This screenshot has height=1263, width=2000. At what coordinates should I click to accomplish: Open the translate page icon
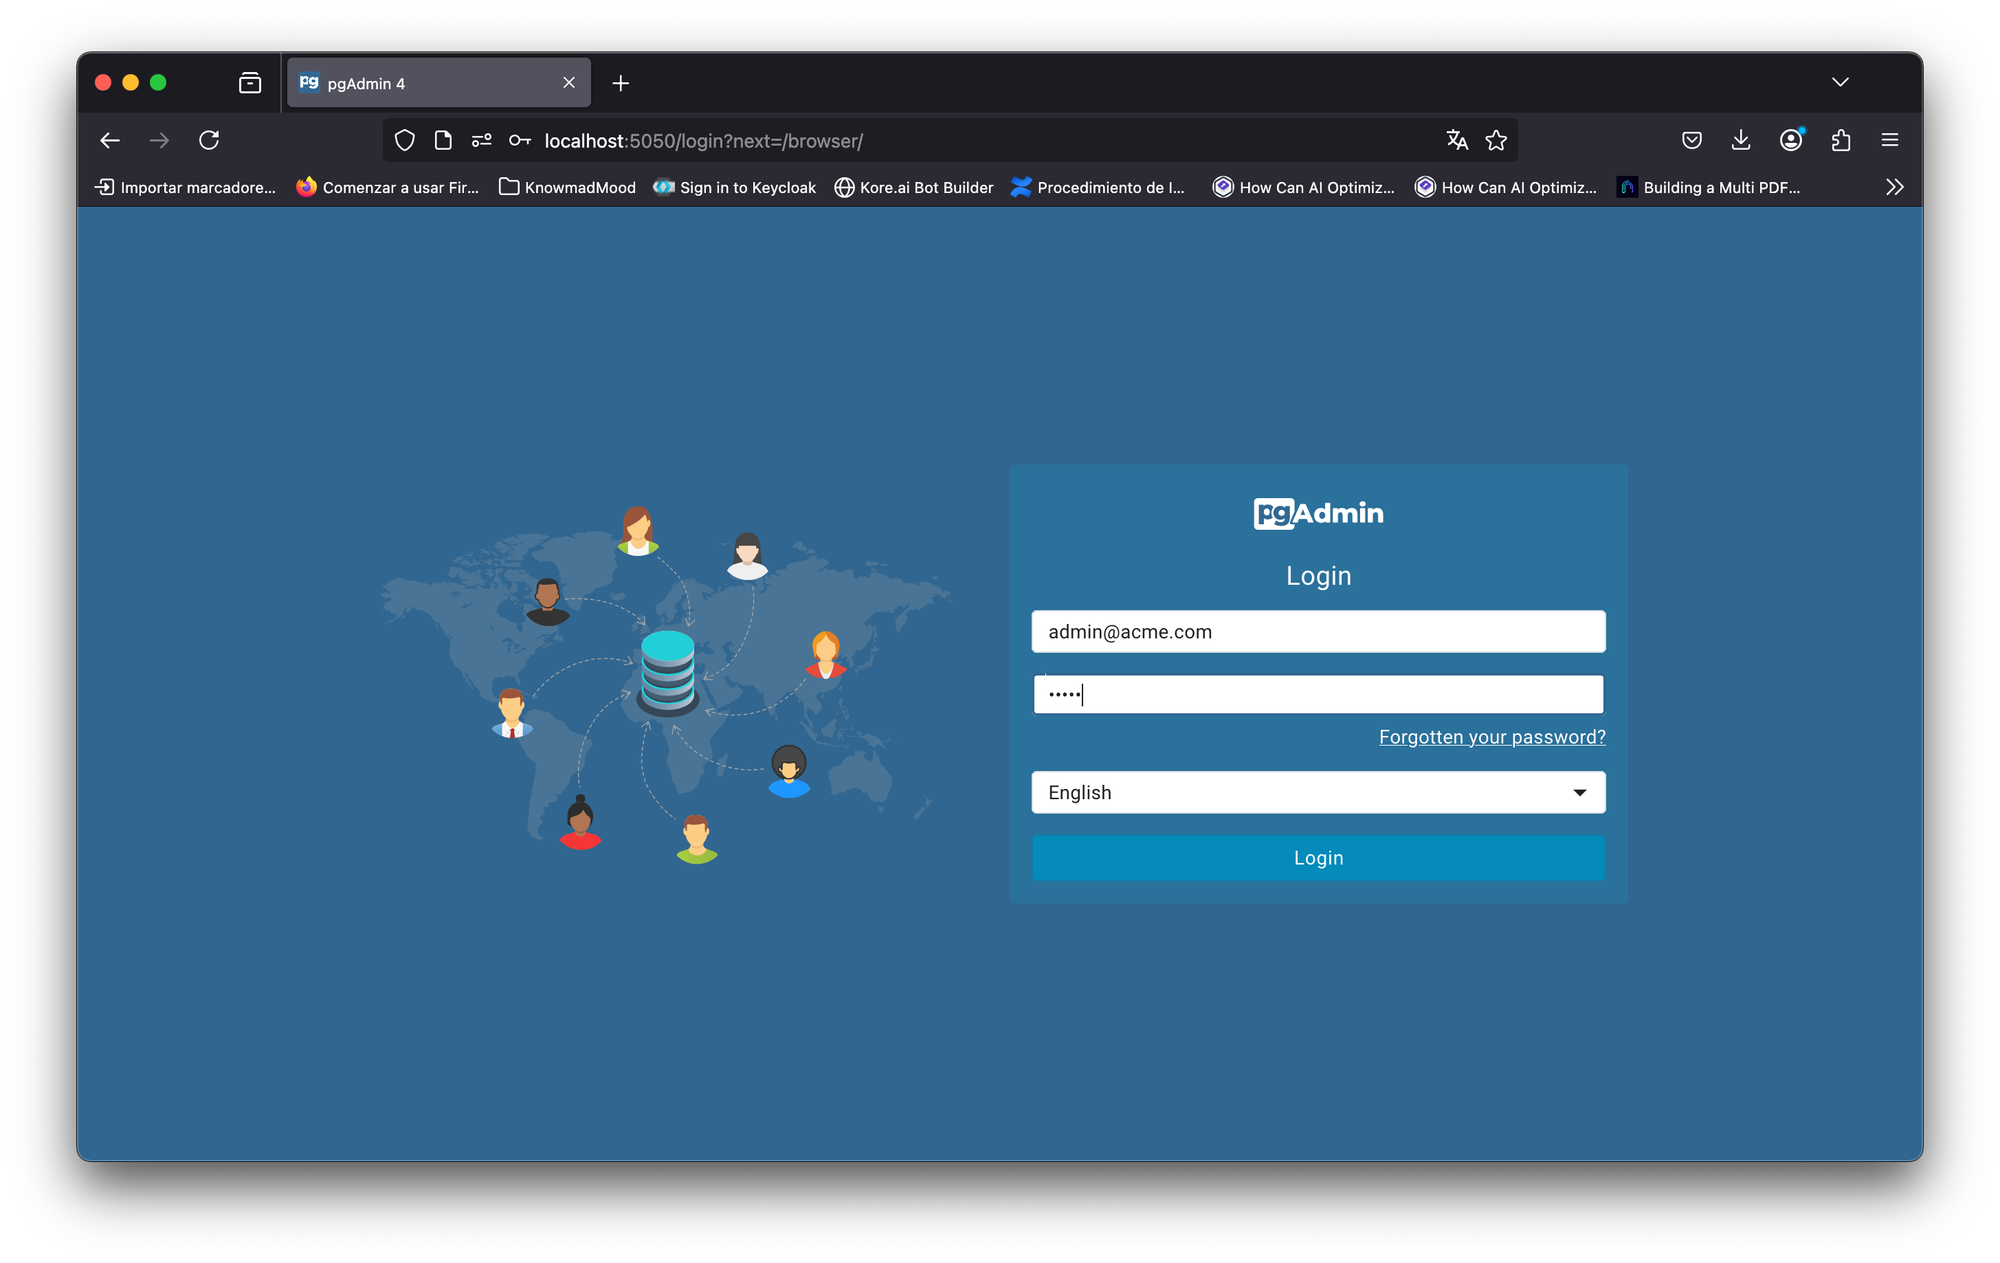click(1457, 141)
